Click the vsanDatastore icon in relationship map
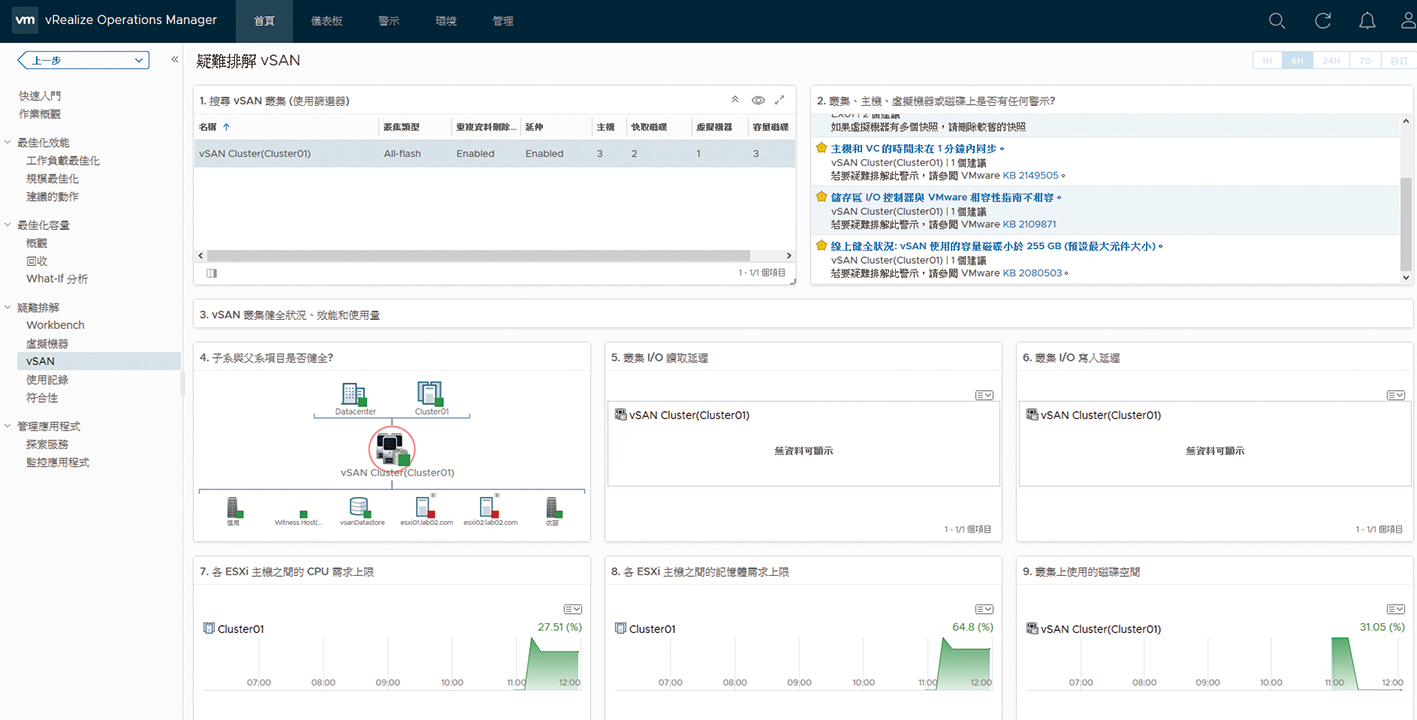 point(361,507)
